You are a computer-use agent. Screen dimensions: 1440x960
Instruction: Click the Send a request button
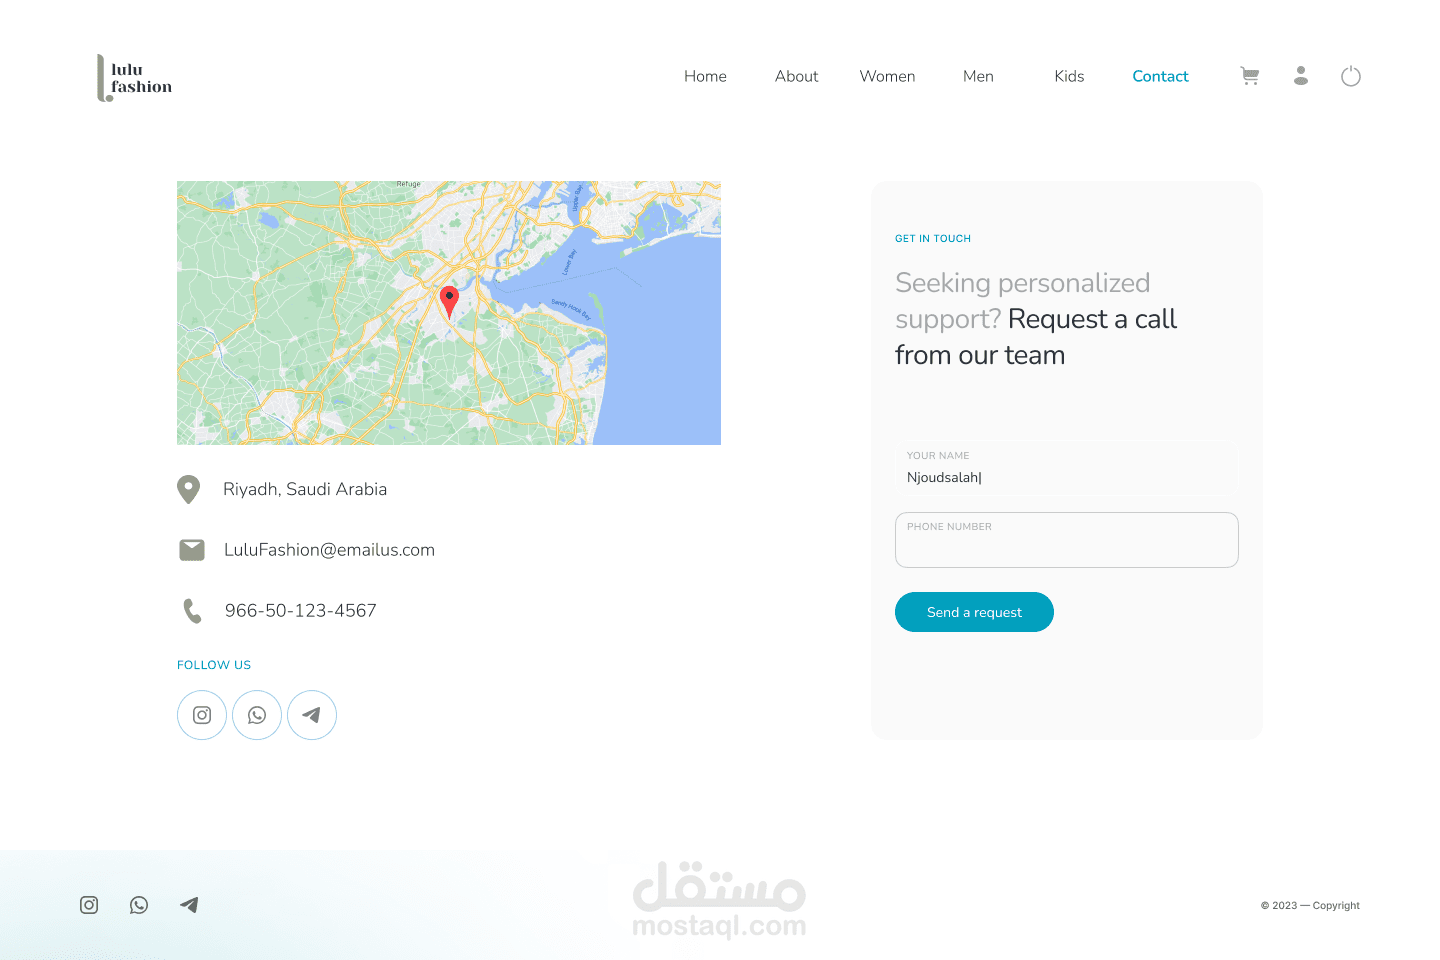tap(974, 612)
